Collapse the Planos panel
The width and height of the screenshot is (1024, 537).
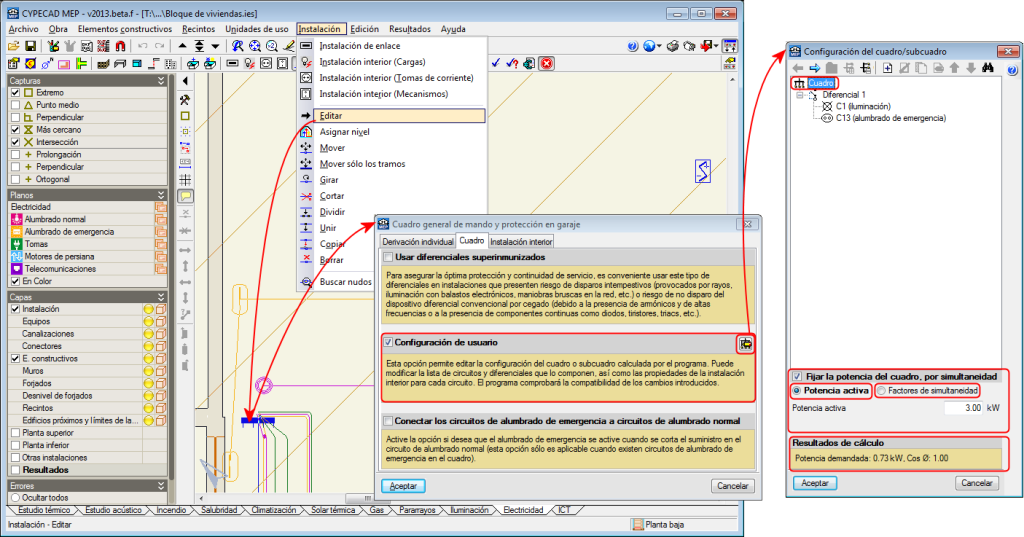pyautogui.click(x=161, y=195)
